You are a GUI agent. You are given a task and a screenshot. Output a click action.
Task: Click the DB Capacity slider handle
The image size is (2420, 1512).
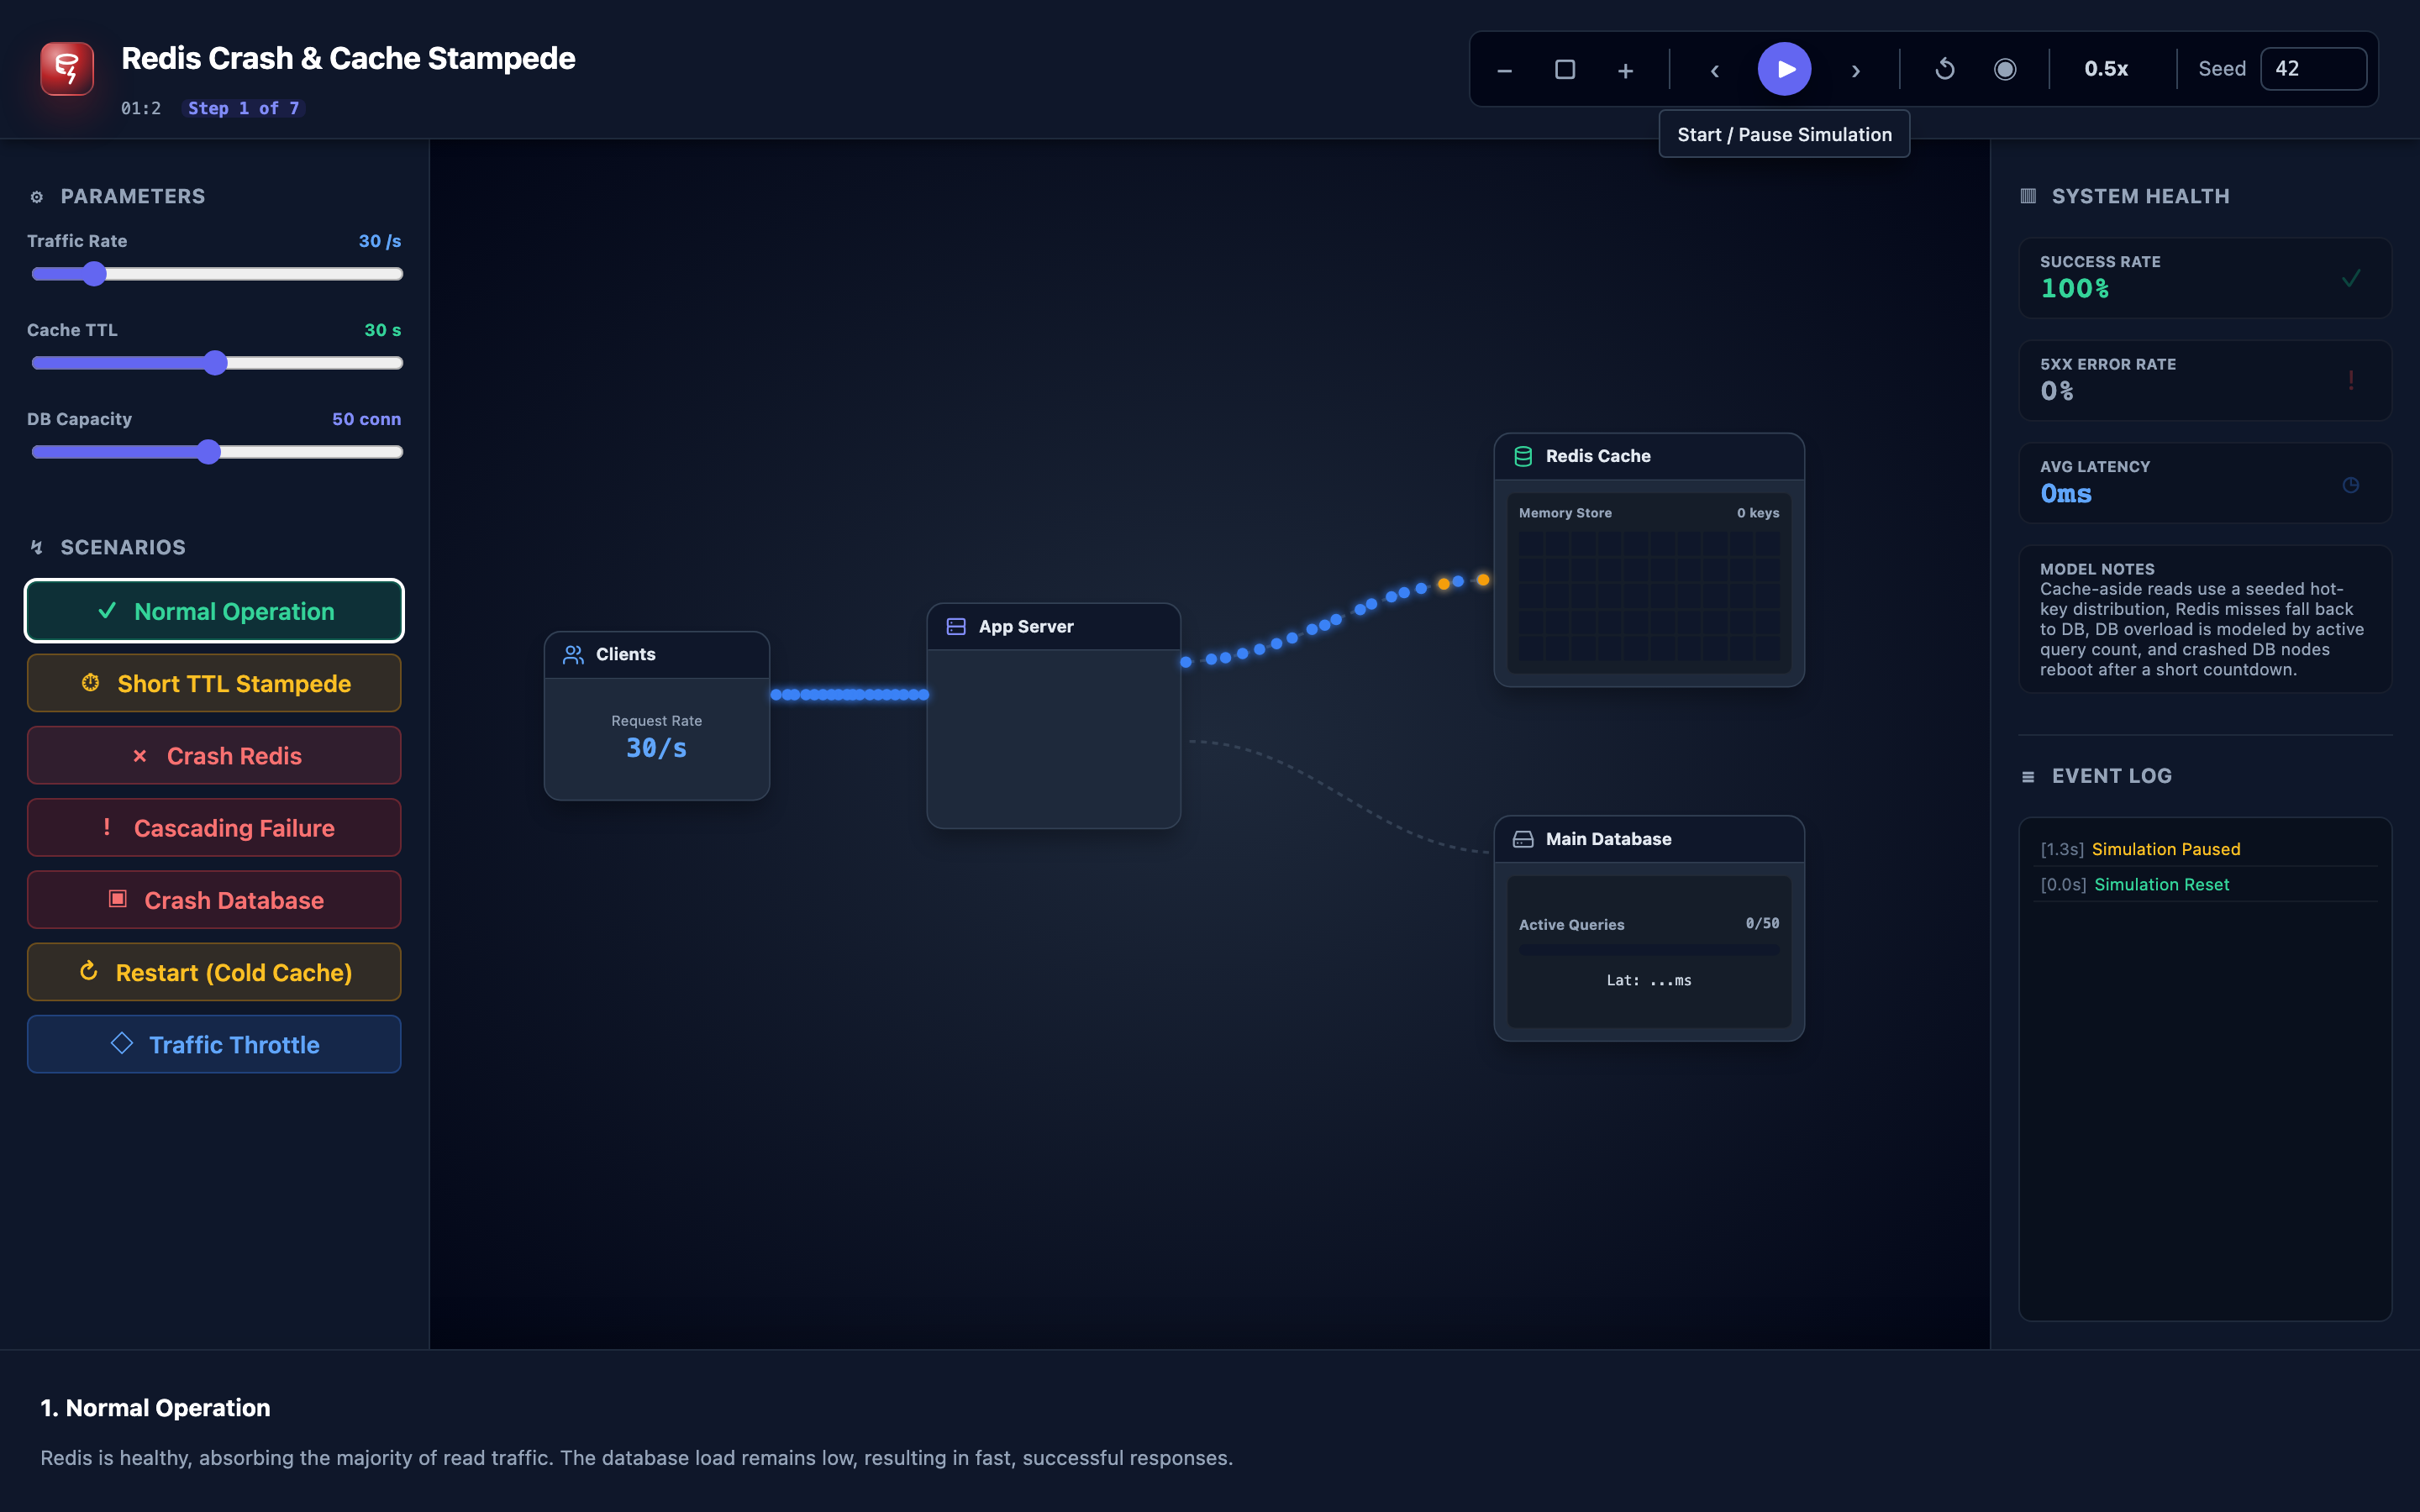(208, 452)
